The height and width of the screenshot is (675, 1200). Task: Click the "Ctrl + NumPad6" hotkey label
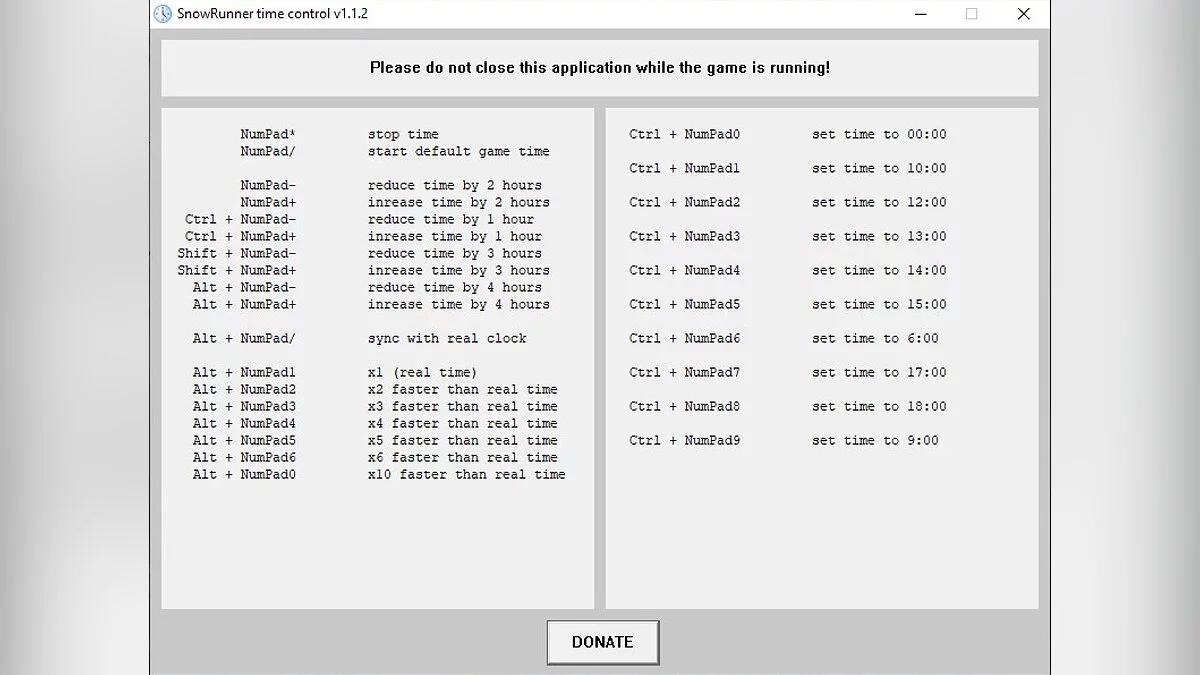coord(685,338)
